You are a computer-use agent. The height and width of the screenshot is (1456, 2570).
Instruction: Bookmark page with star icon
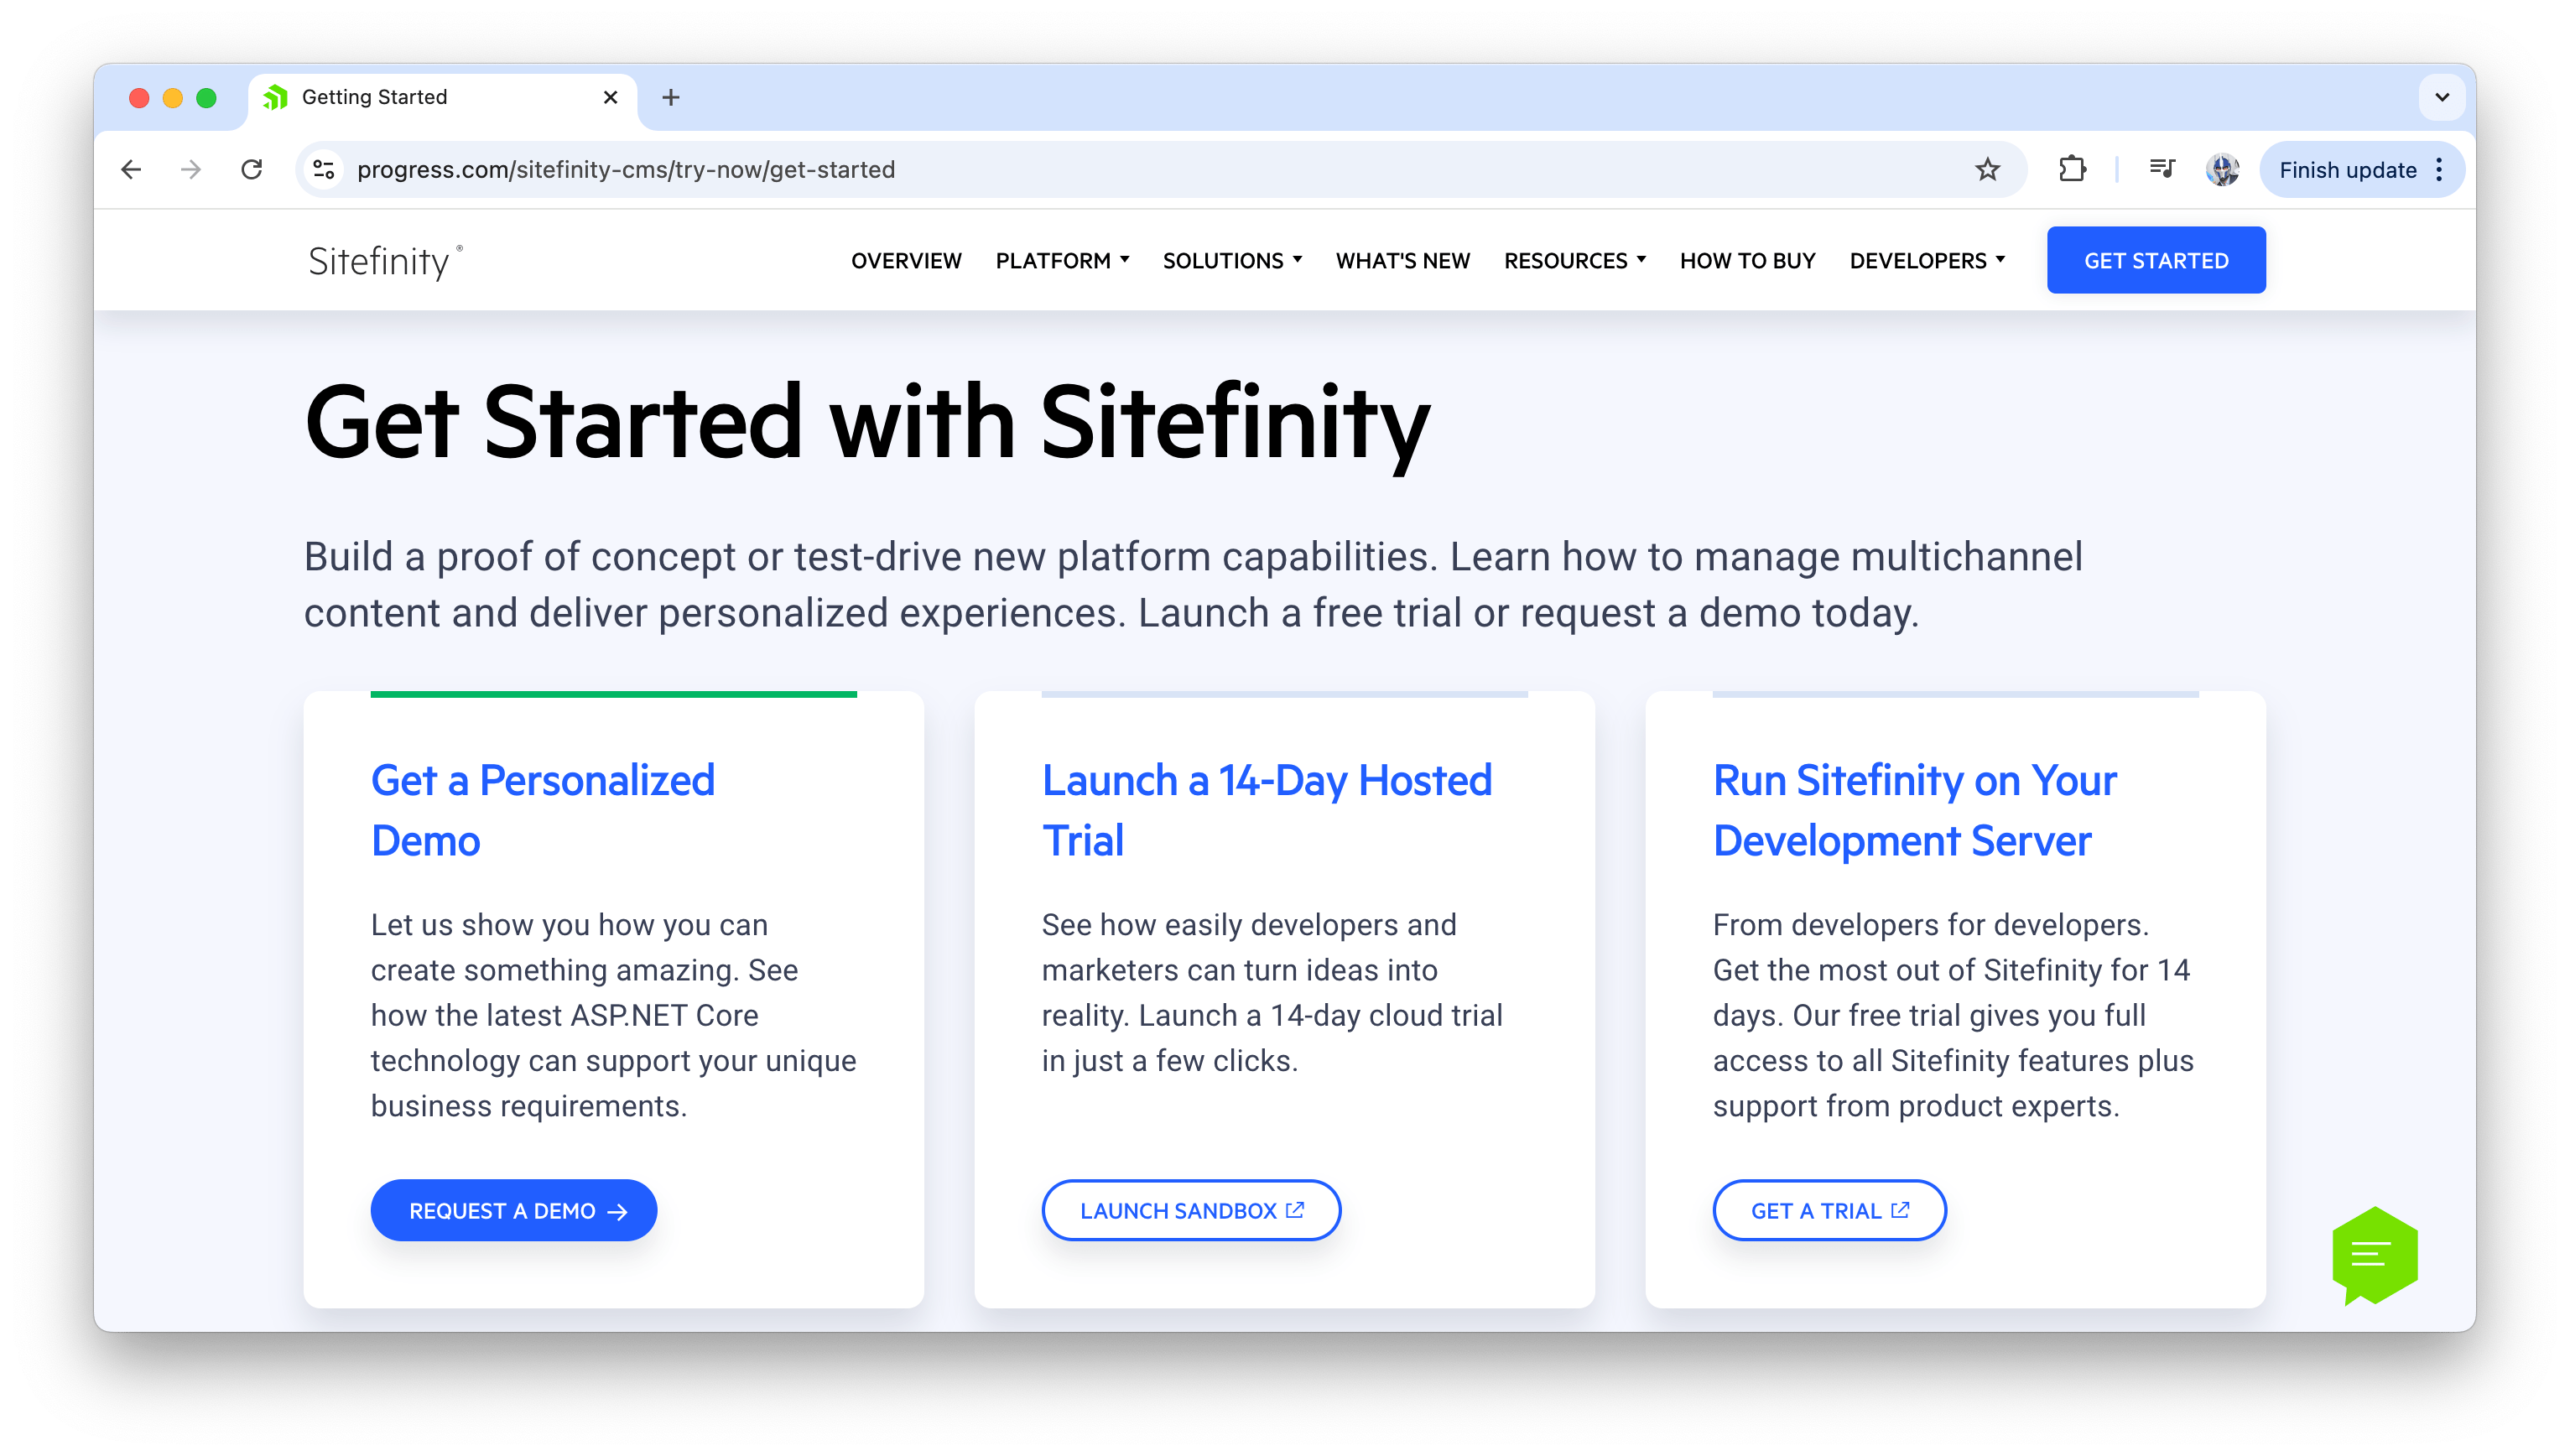1987,170
